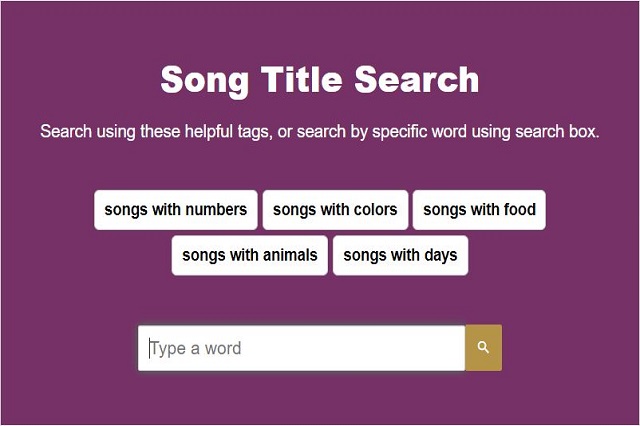Click the white text field under the tags
Viewport: 640px width, 426px height.
(x=301, y=348)
